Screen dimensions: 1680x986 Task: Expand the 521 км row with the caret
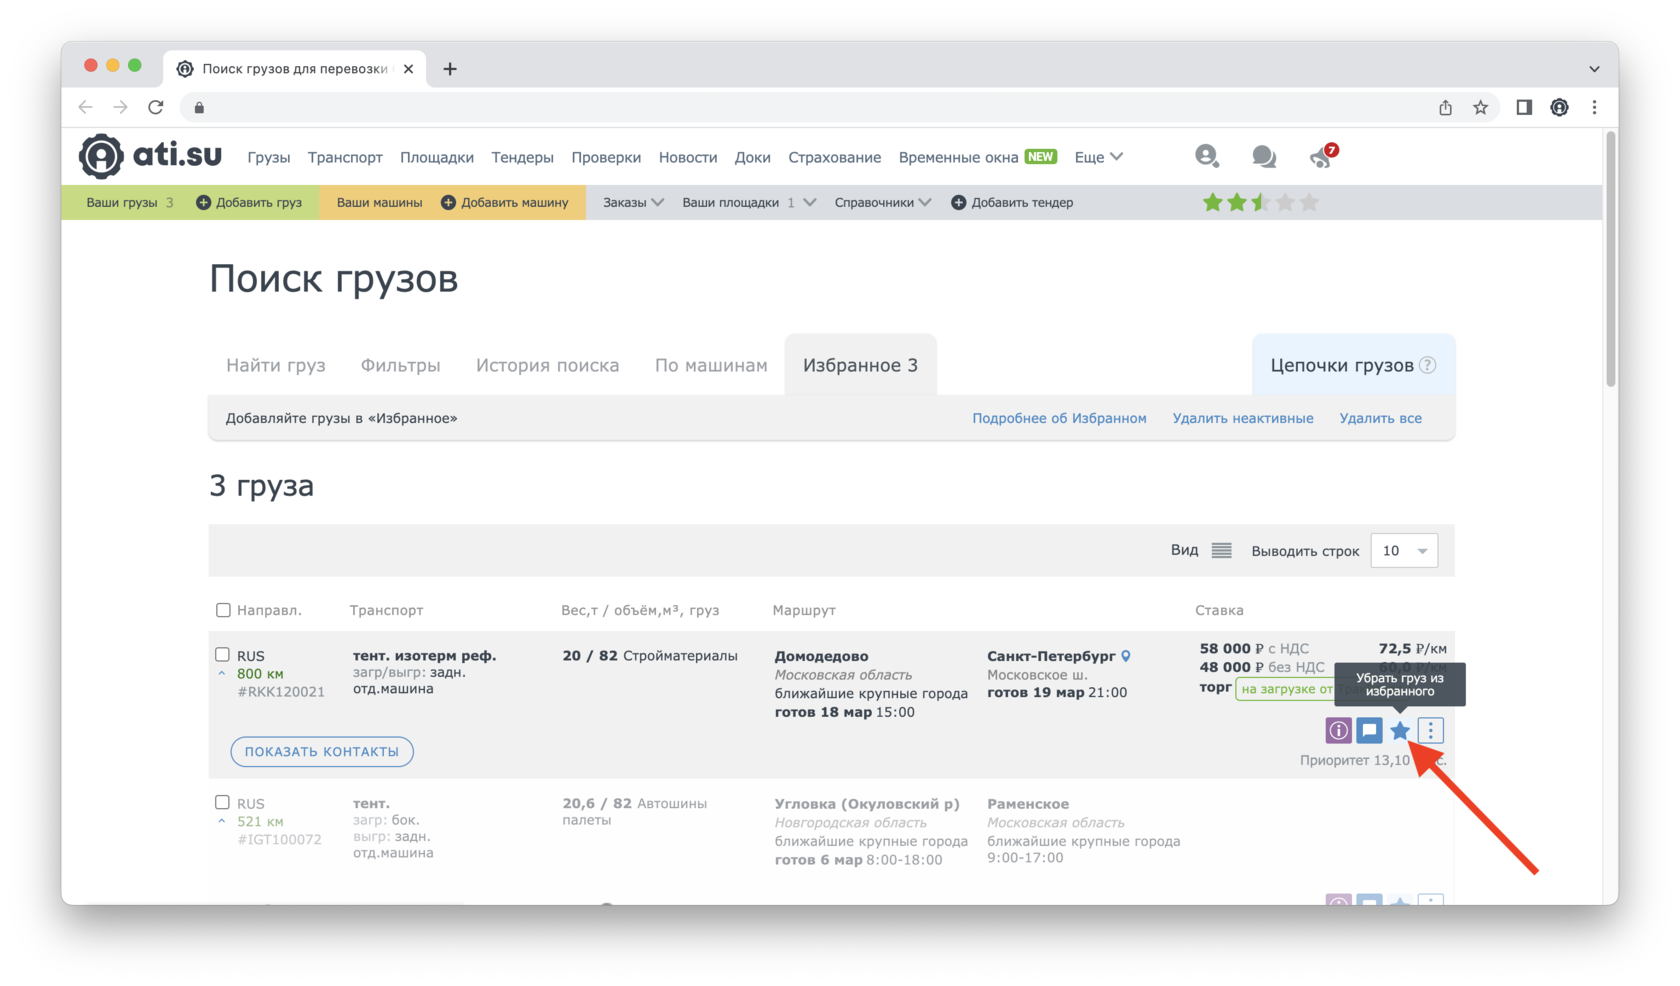click(x=222, y=822)
